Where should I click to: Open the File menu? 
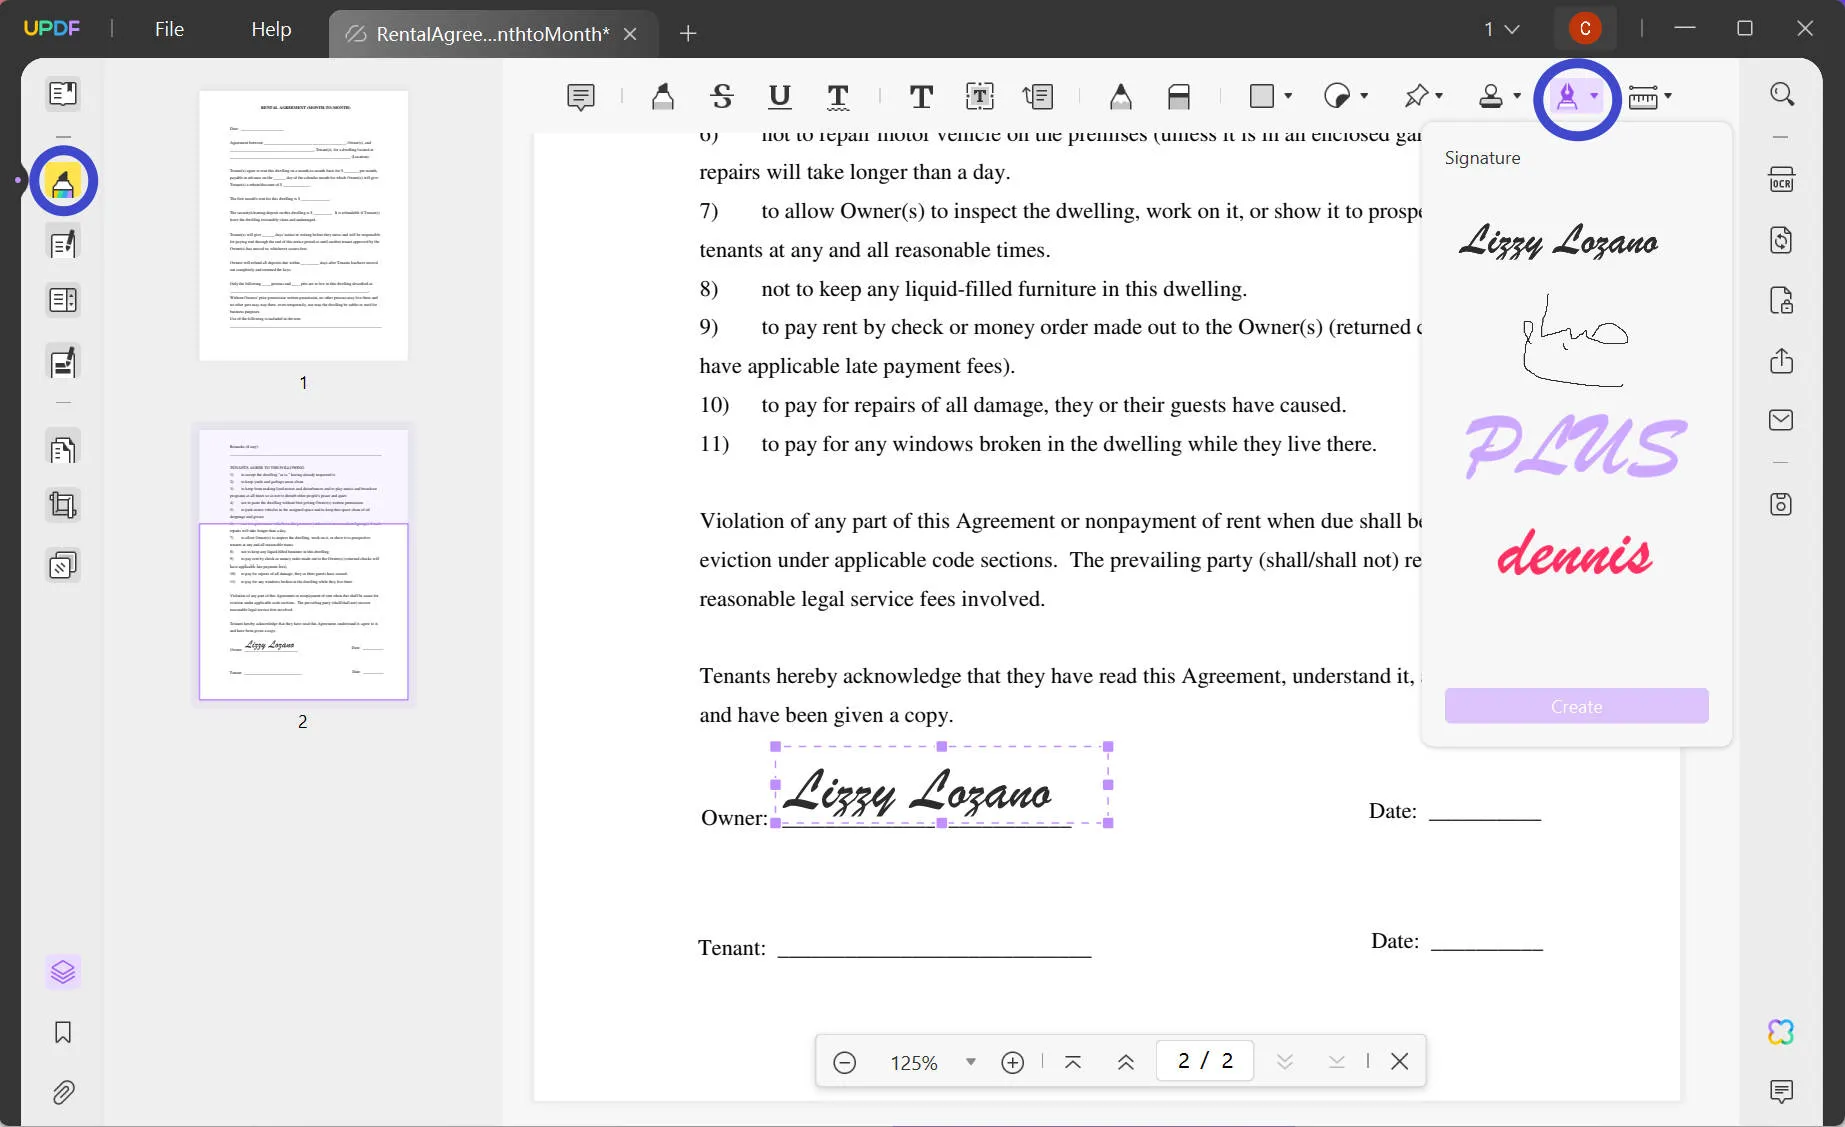(x=168, y=29)
